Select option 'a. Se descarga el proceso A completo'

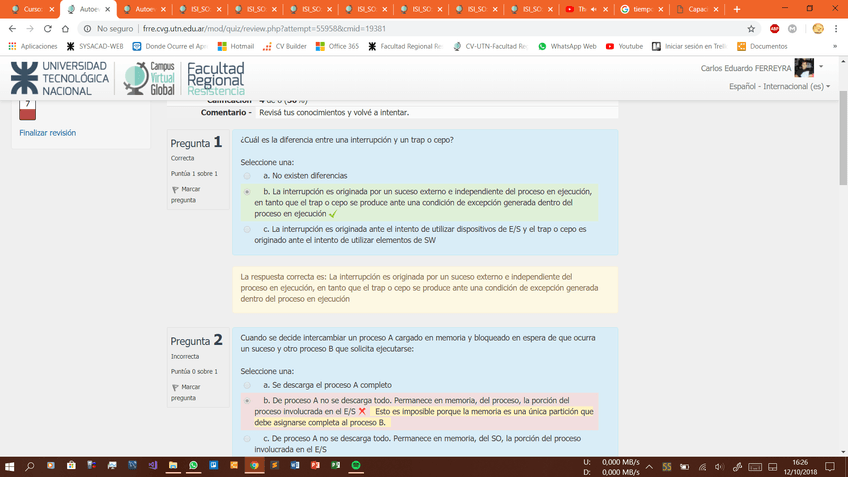click(248, 385)
